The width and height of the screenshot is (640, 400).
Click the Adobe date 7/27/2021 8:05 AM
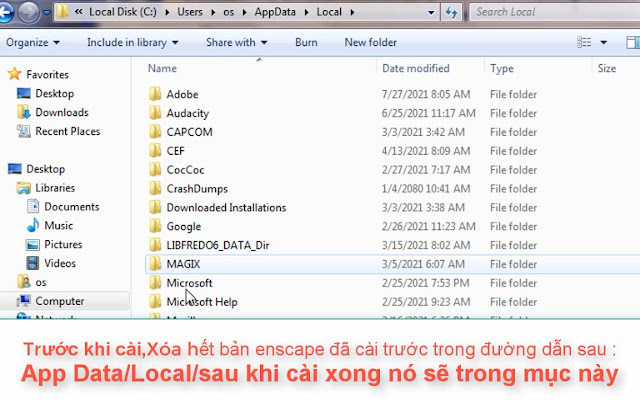coord(426,94)
